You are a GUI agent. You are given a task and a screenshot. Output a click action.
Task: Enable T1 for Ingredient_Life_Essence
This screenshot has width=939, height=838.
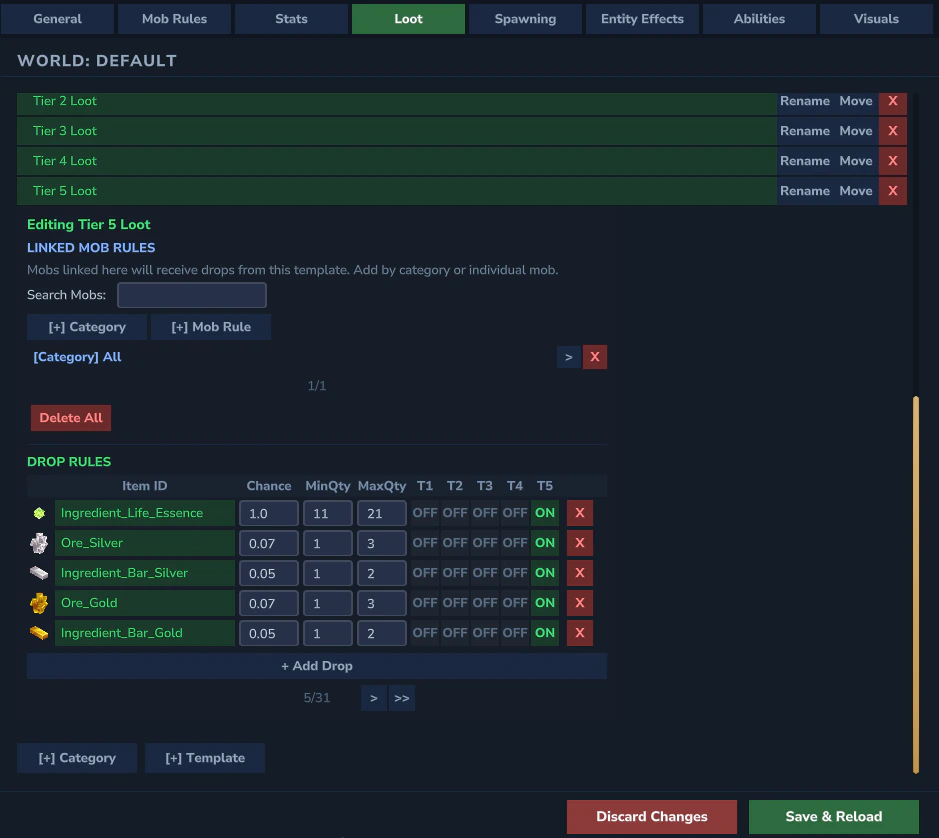click(x=424, y=512)
